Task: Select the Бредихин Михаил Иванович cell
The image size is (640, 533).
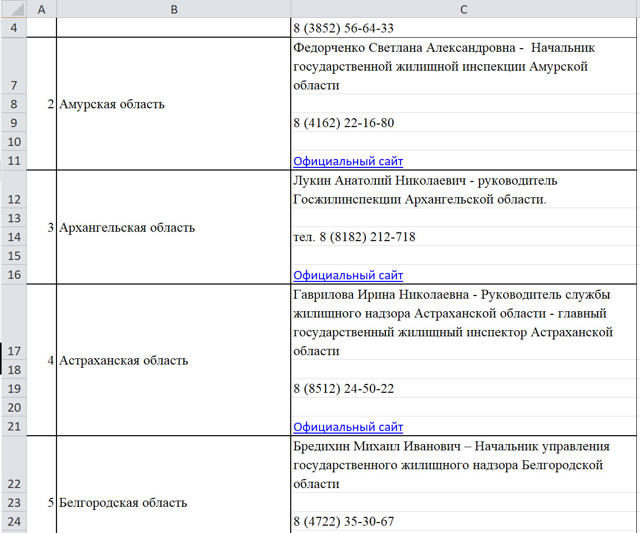Action: (464, 464)
